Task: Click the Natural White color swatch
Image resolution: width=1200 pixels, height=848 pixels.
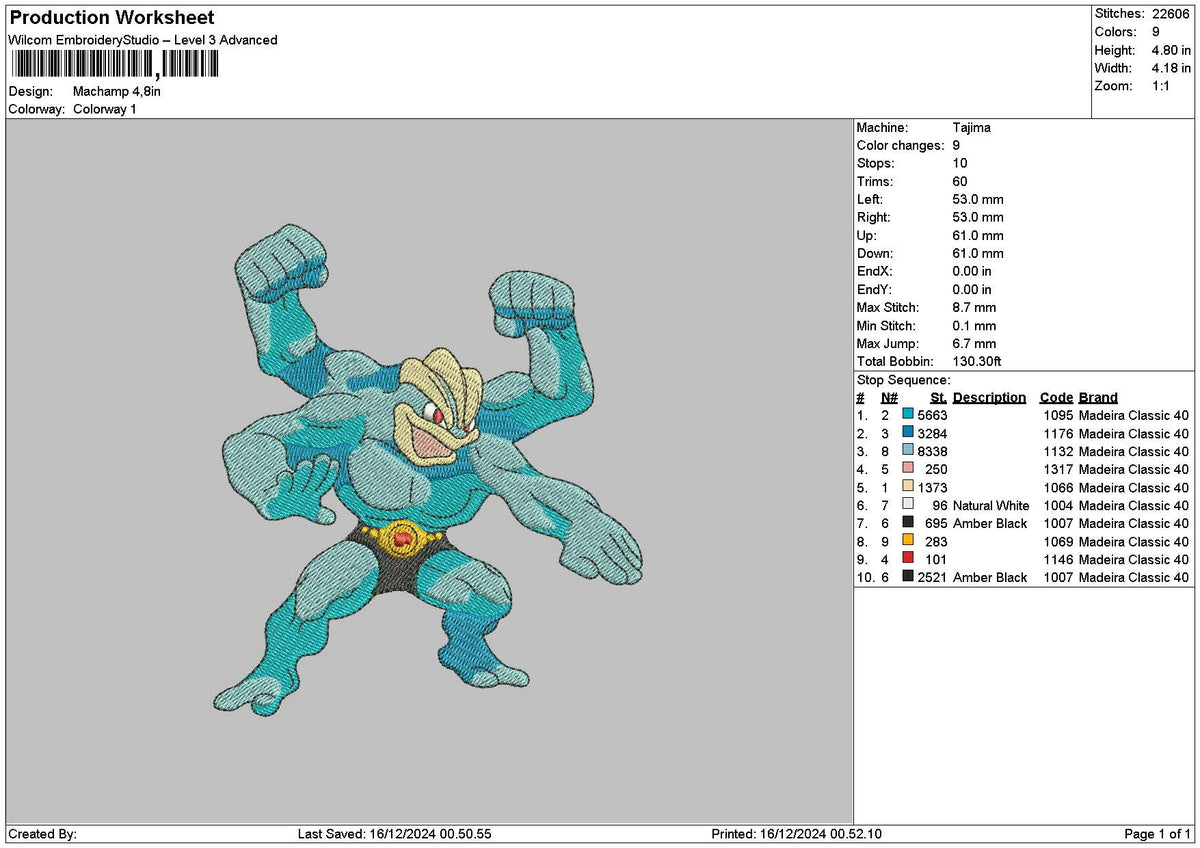Action: tap(908, 505)
